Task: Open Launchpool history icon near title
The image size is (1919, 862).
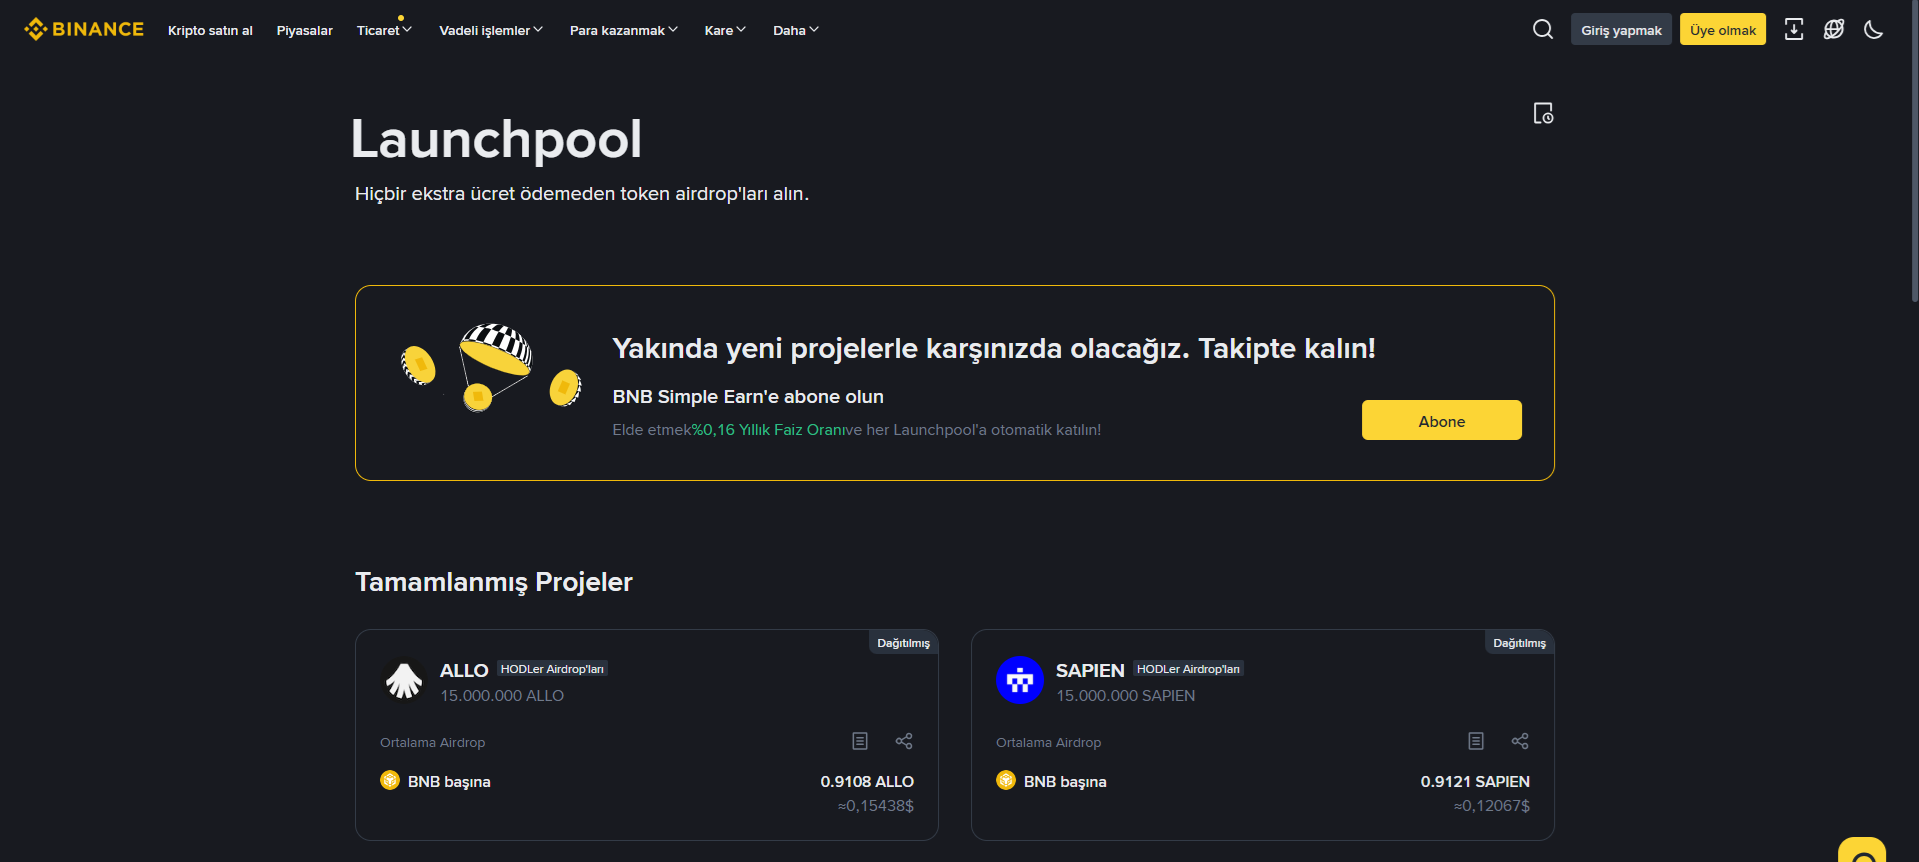Action: pos(1543,113)
